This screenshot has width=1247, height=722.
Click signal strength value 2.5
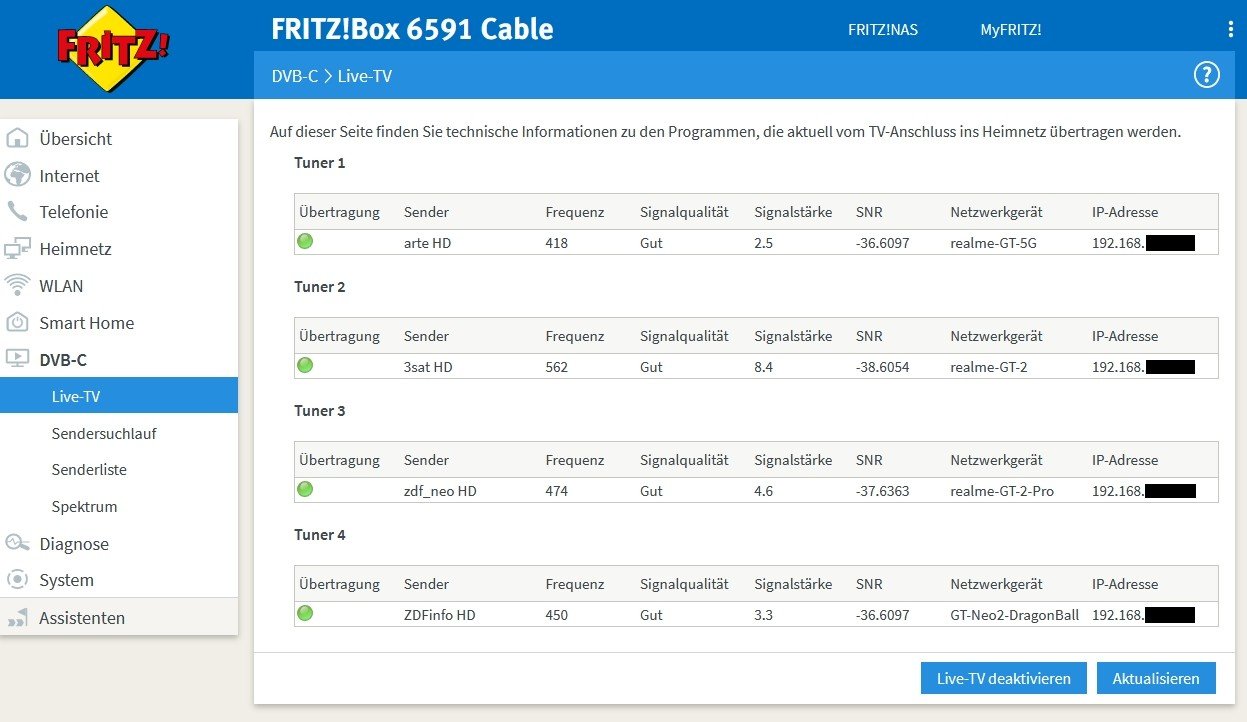(x=765, y=243)
